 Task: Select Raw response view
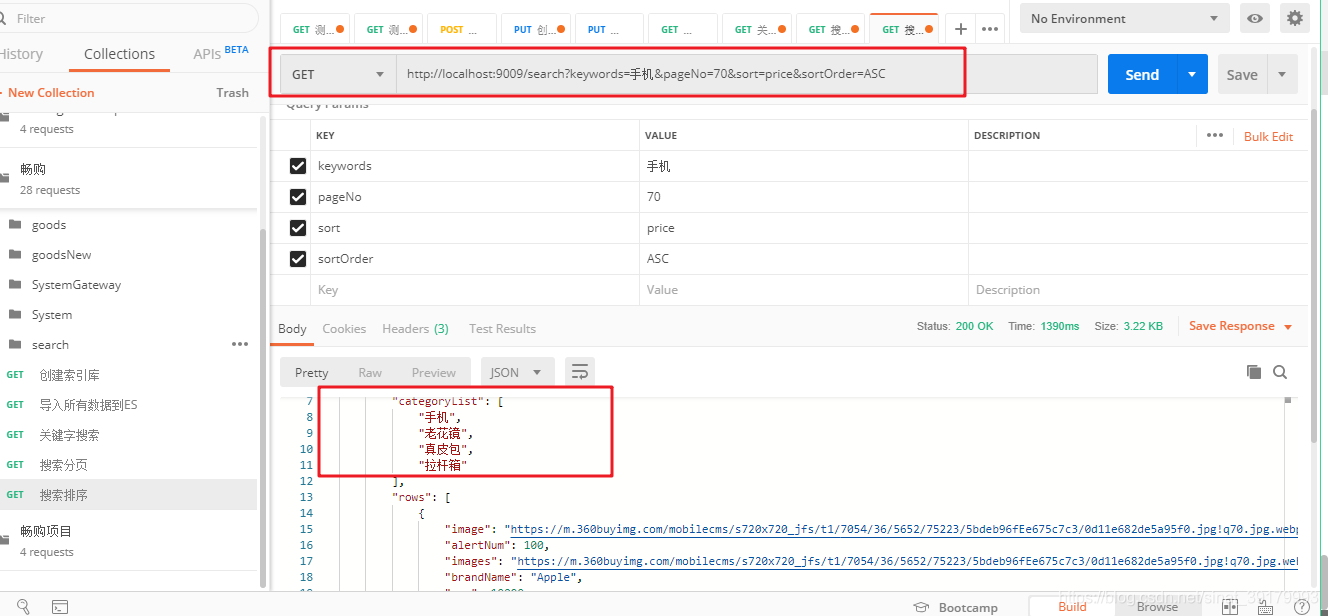[370, 372]
